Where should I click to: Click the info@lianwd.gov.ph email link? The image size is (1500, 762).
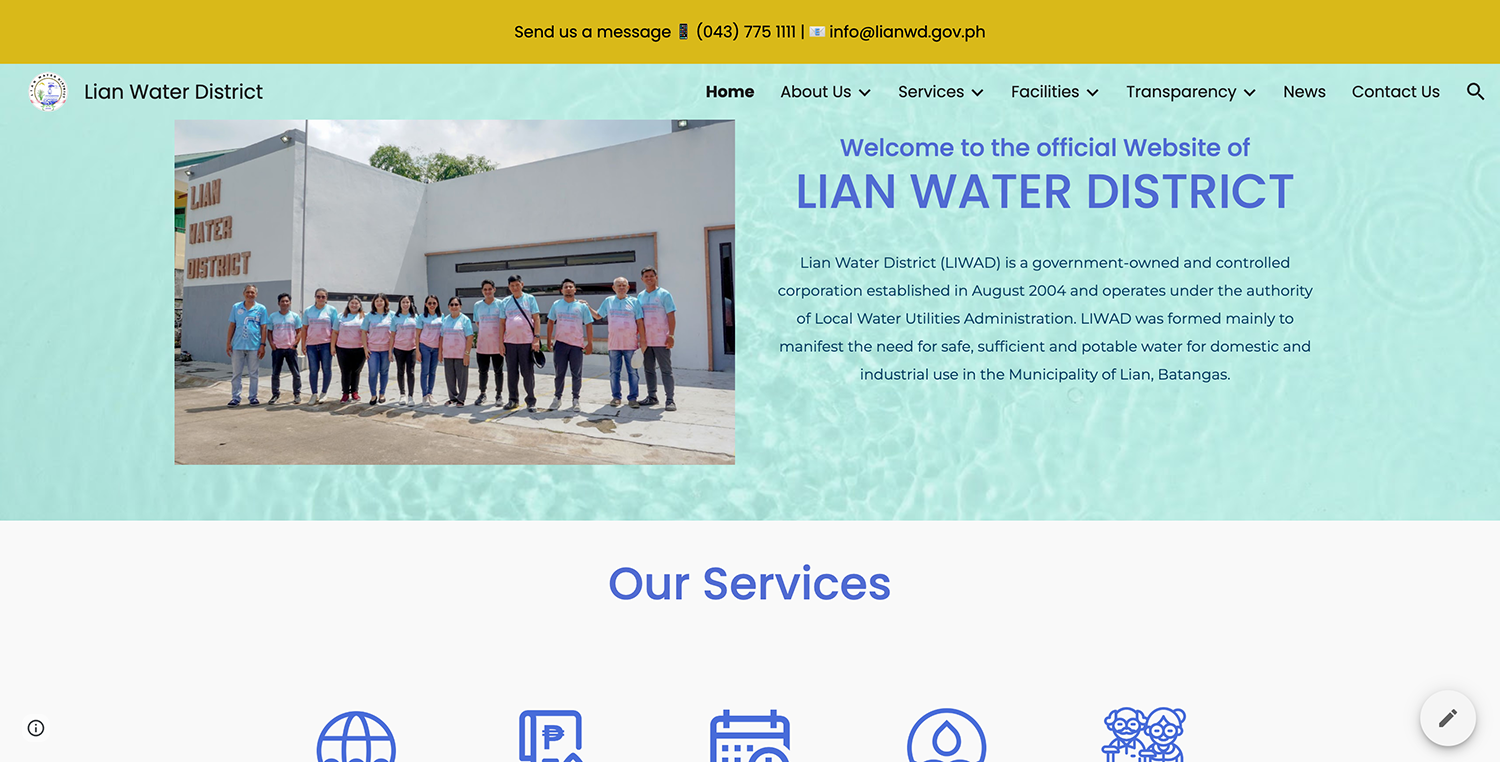pos(907,32)
